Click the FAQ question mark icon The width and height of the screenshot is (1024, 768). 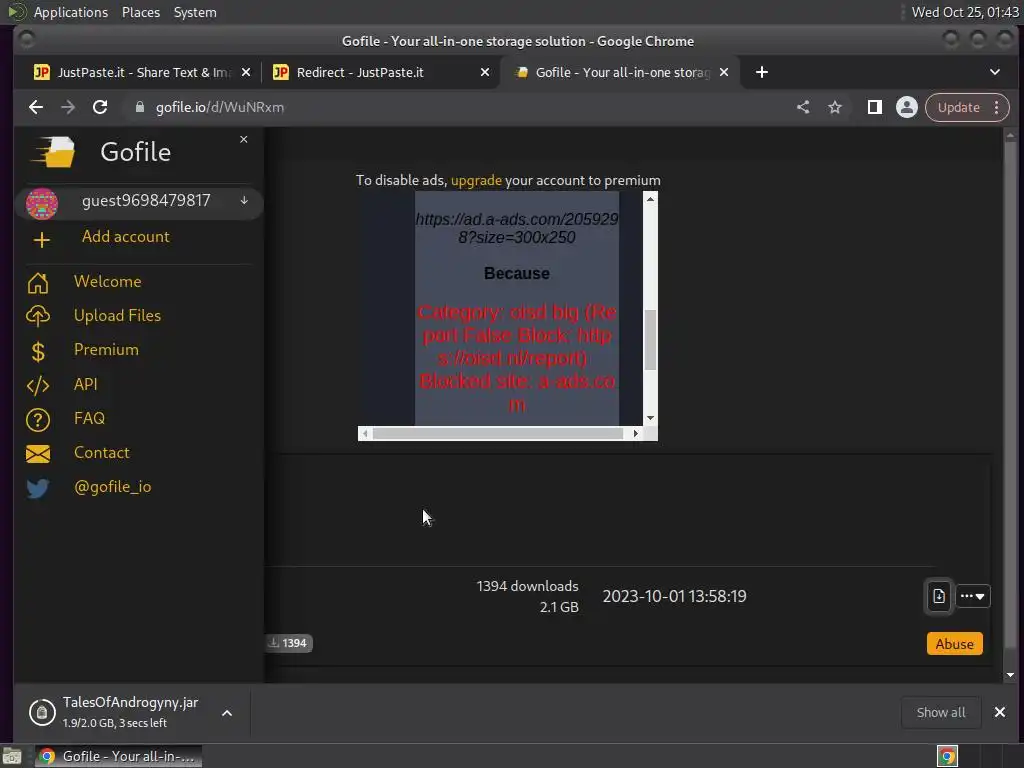pos(38,420)
